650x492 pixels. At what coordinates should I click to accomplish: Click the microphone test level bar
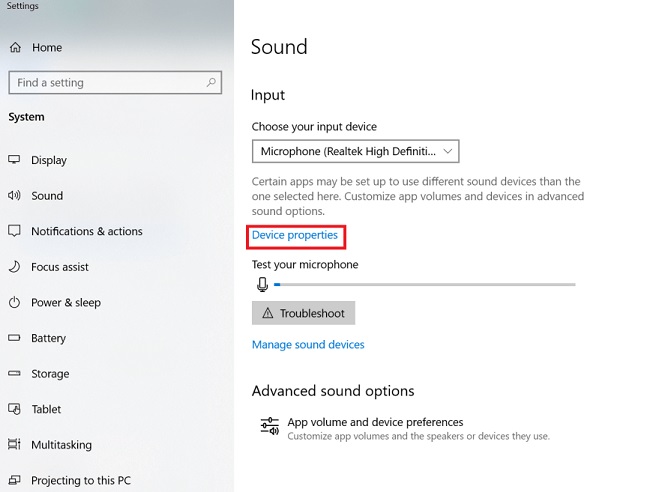(x=425, y=285)
